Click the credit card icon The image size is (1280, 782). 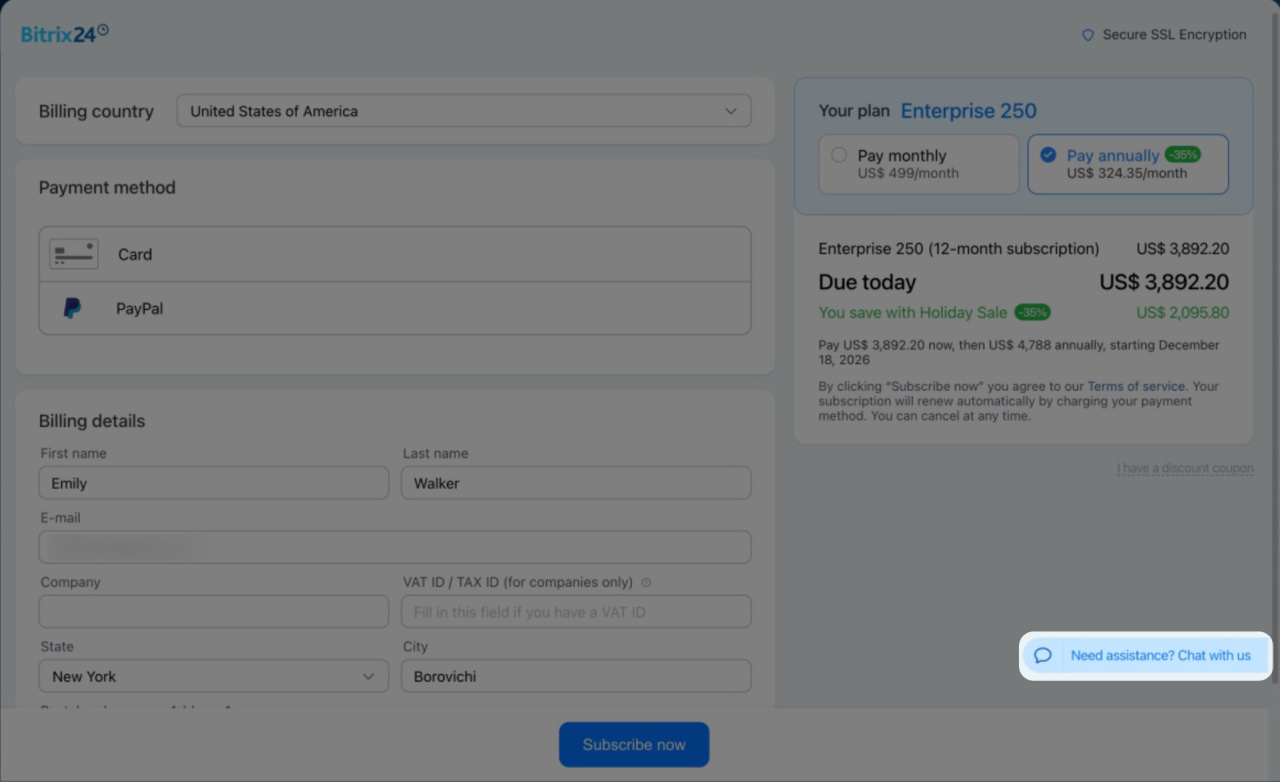tap(74, 254)
